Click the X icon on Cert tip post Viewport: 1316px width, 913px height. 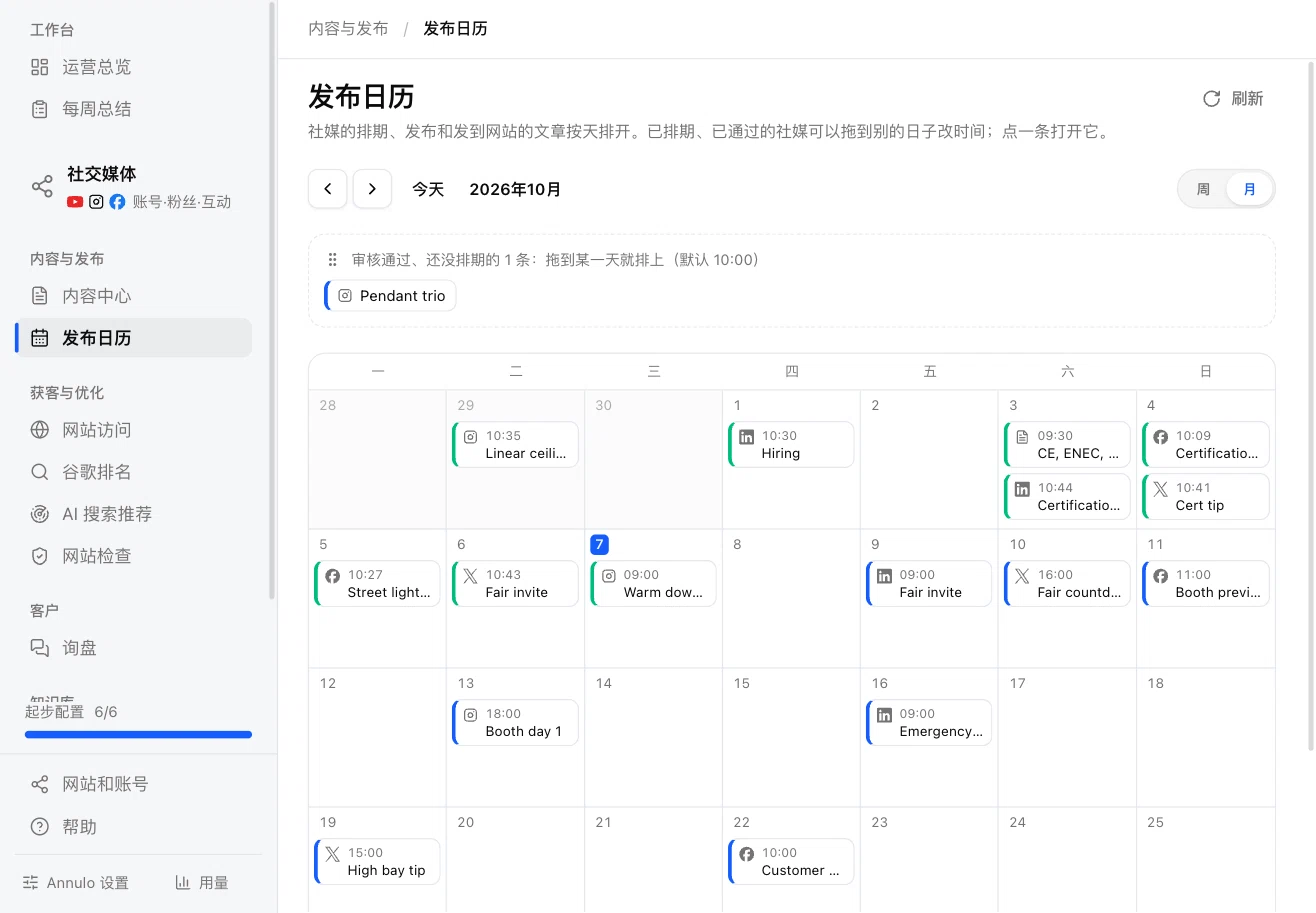1160,489
